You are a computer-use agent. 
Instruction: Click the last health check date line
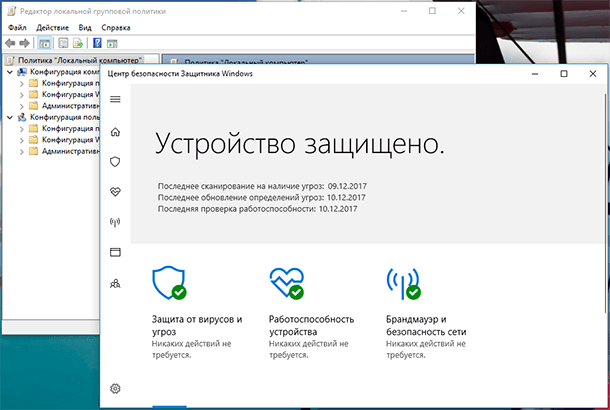(257, 209)
